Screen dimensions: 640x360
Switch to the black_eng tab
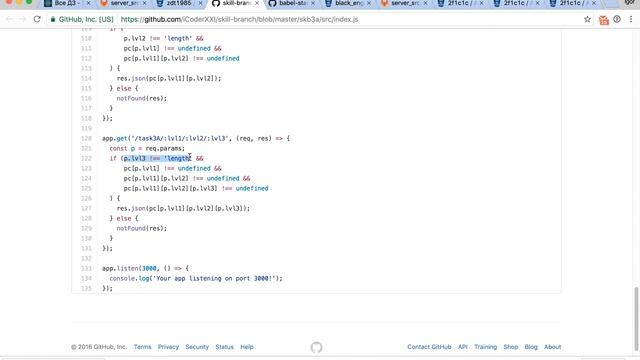347,3
